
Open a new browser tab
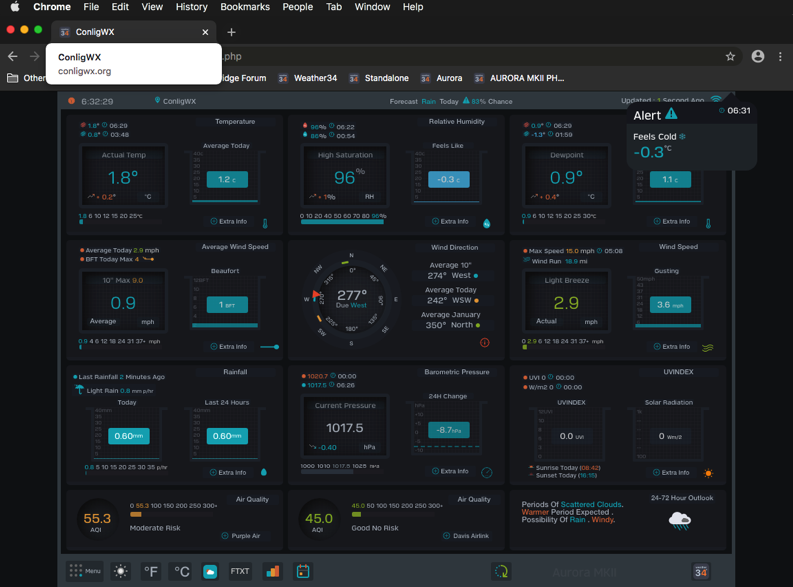point(231,32)
